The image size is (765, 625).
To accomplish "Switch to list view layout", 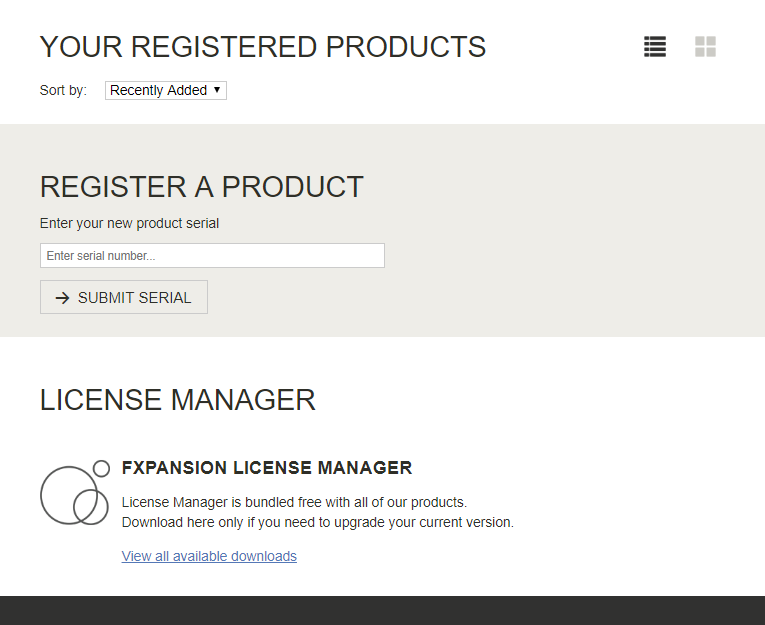I will [x=655, y=47].
